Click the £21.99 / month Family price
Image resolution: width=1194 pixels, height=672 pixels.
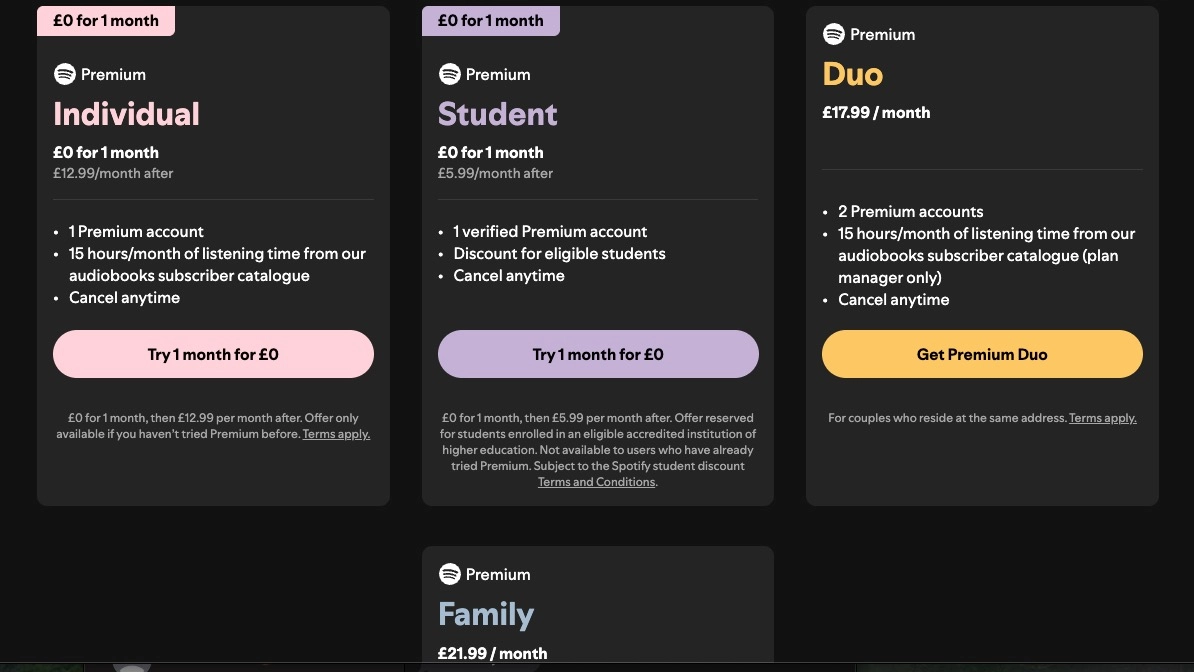(x=492, y=653)
